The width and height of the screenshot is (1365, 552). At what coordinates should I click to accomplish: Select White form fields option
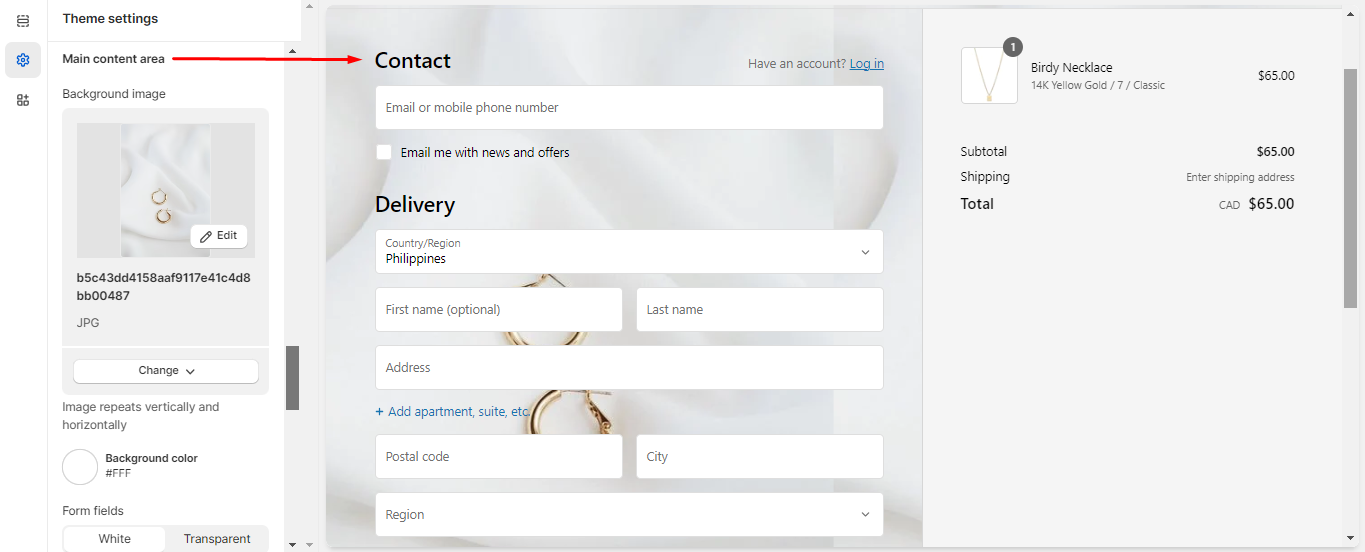(x=115, y=539)
